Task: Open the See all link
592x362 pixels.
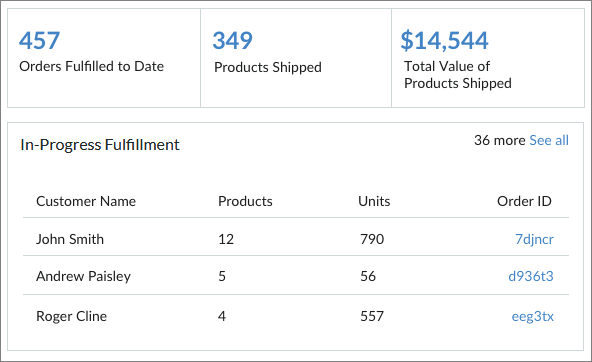Action: (549, 140)
